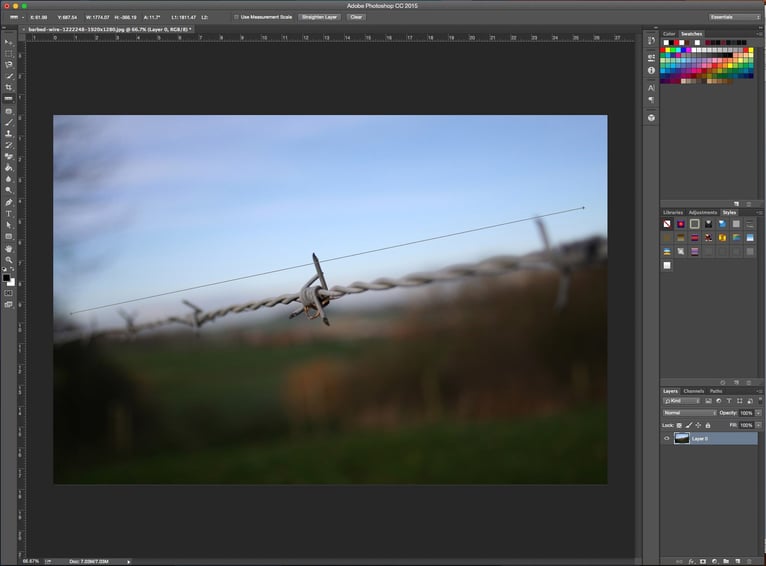
Task: Open the Layers panel flyout menu
Action: 759,392
